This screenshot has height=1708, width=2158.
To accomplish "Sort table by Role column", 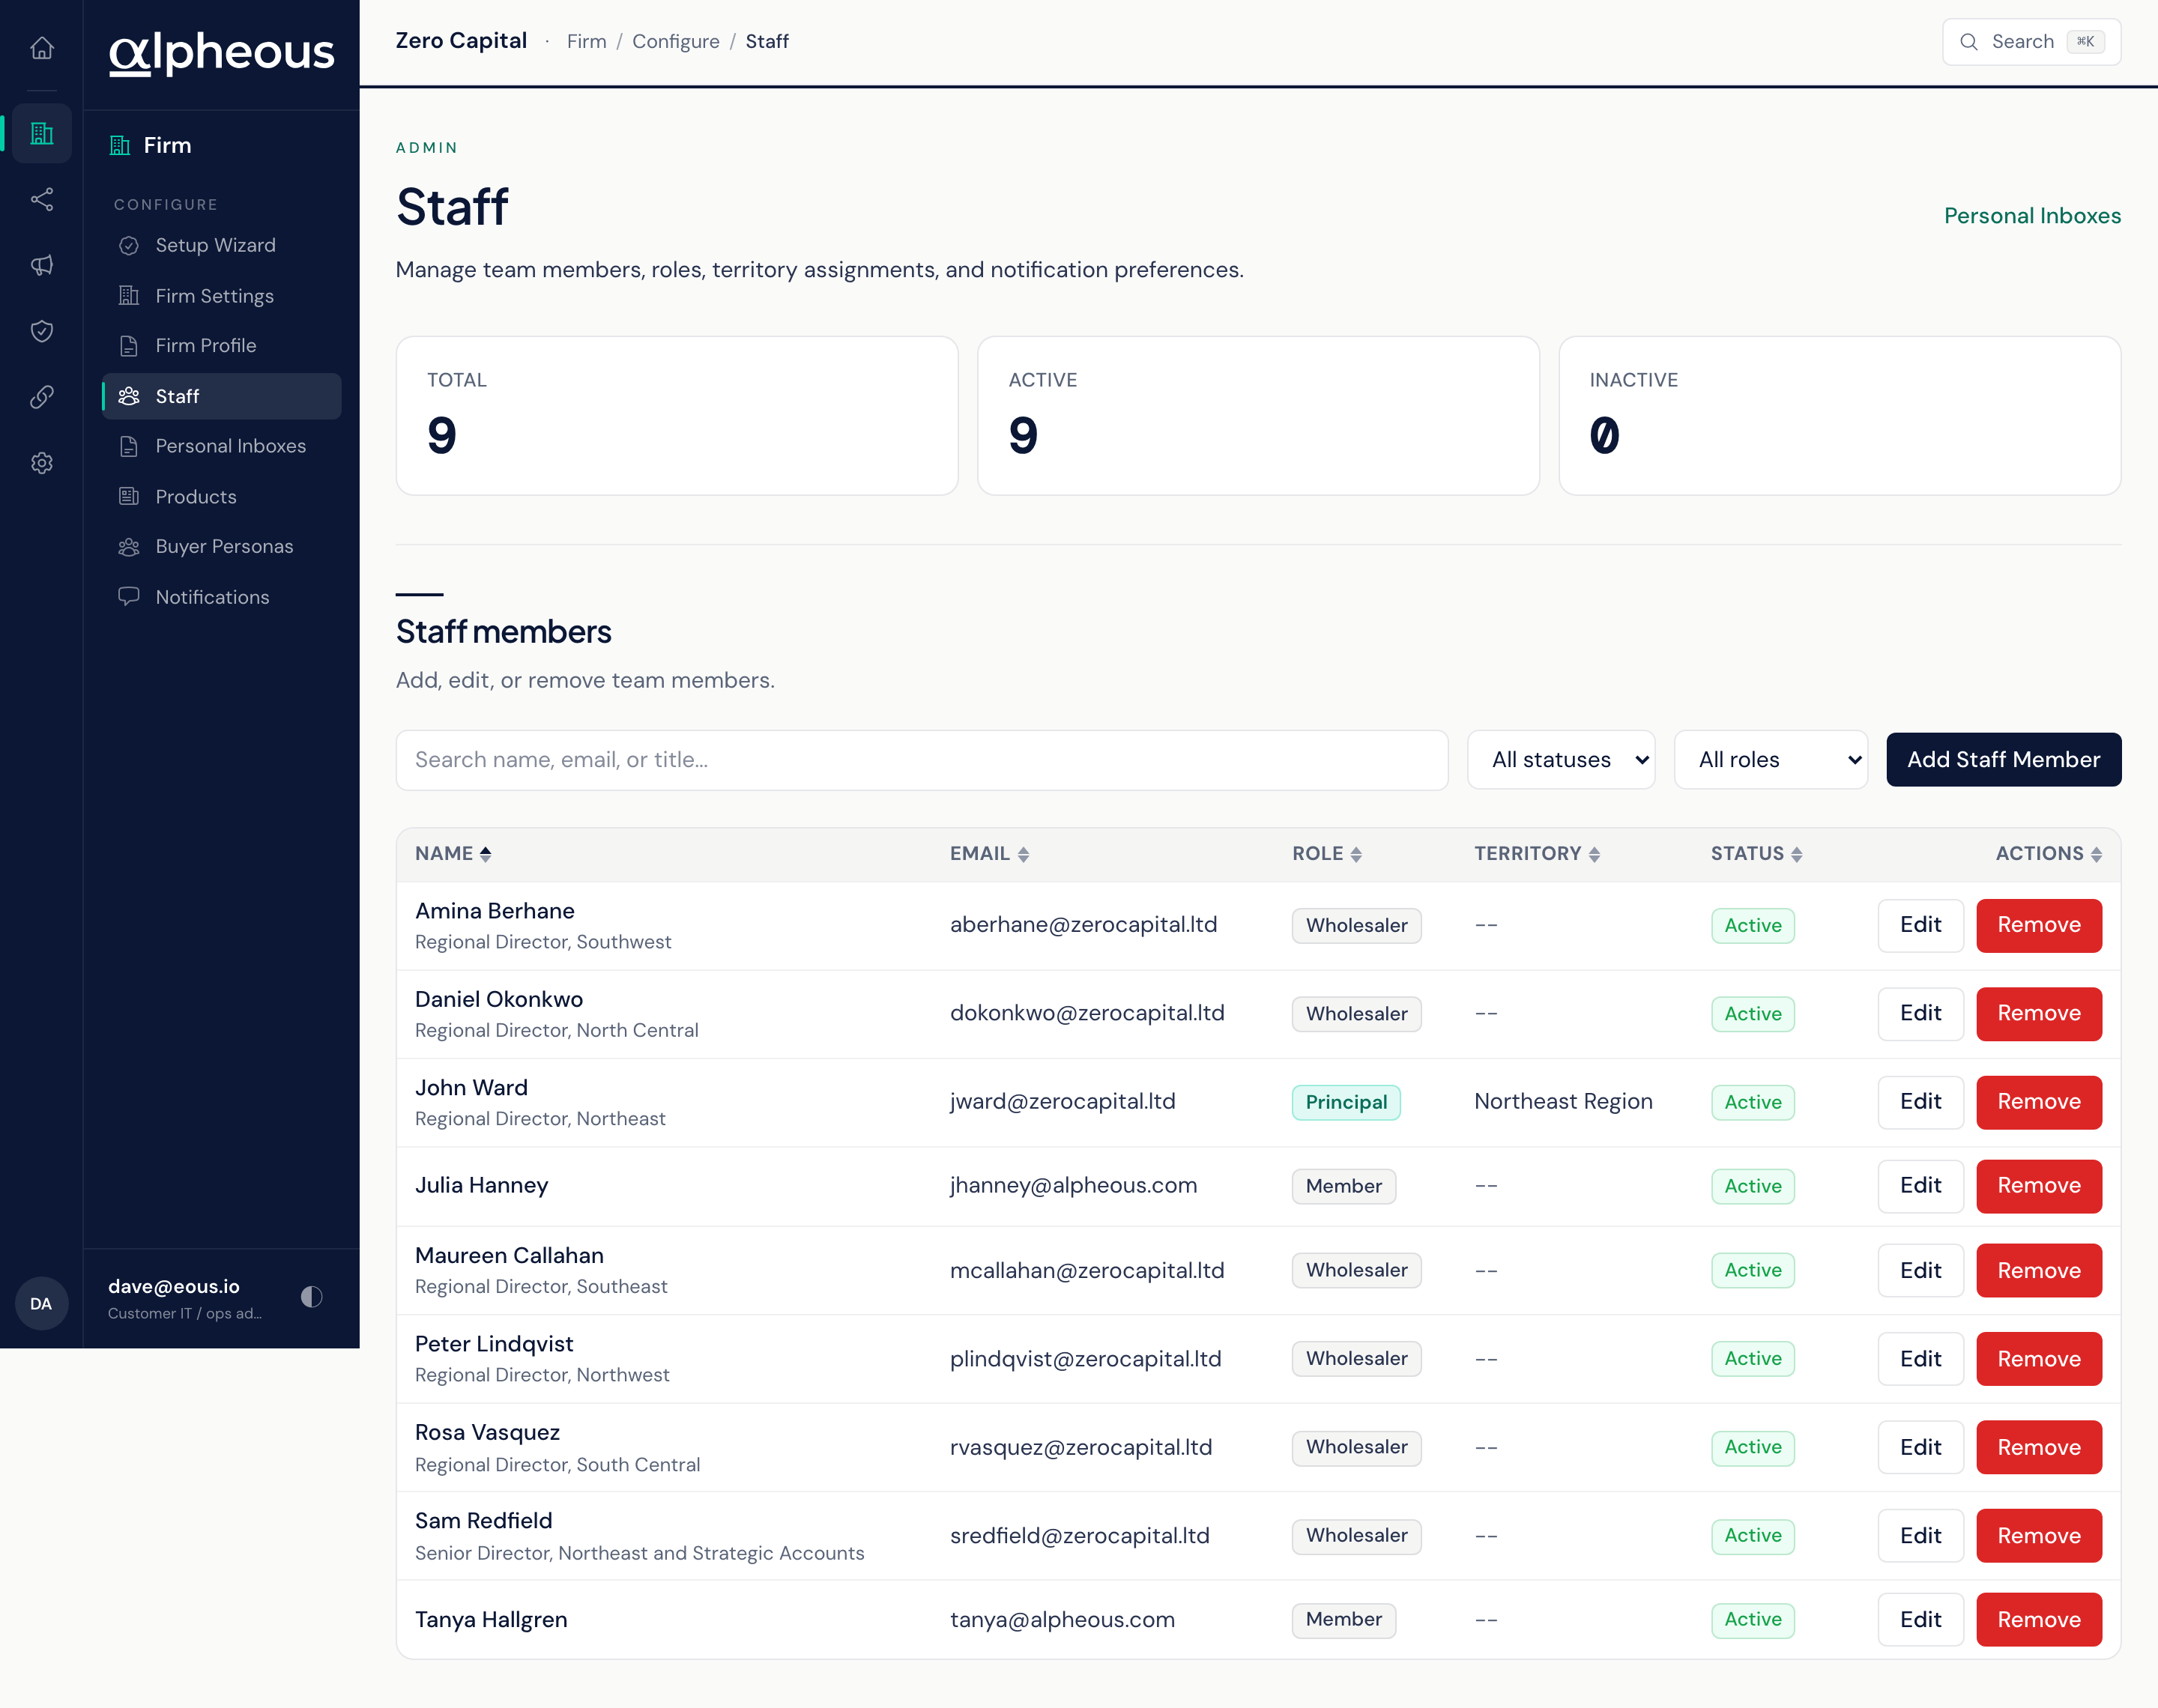I will pos(1327,854).
